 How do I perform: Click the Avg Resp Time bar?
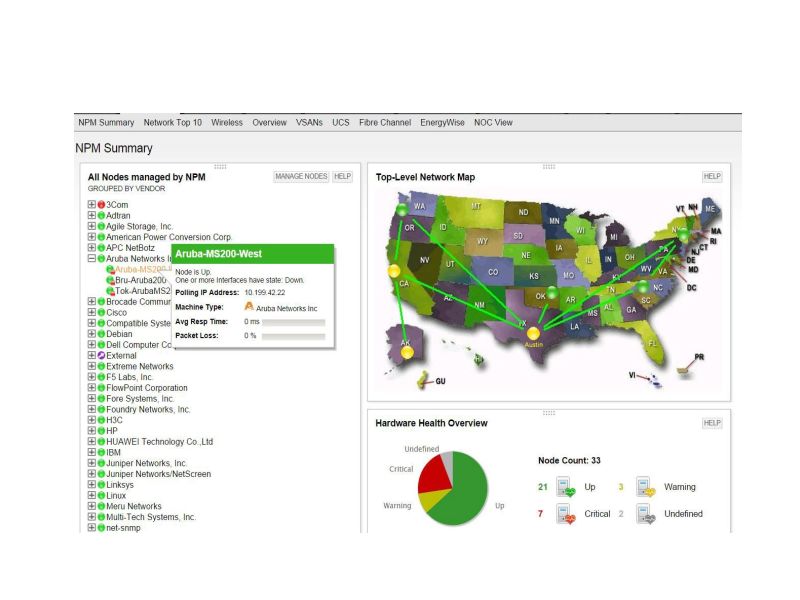293,322
